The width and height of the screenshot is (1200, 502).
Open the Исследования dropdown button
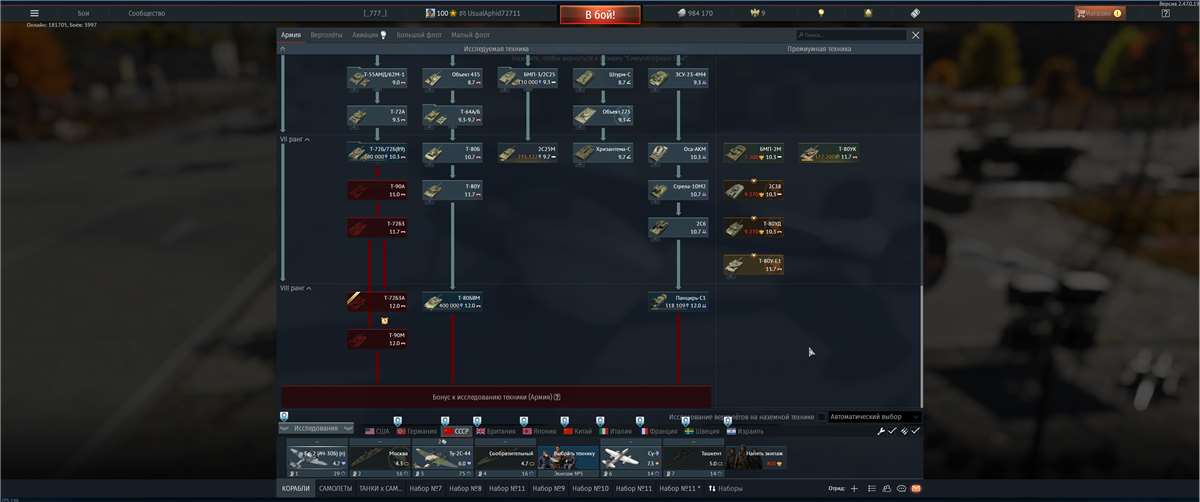pos(315,428)
